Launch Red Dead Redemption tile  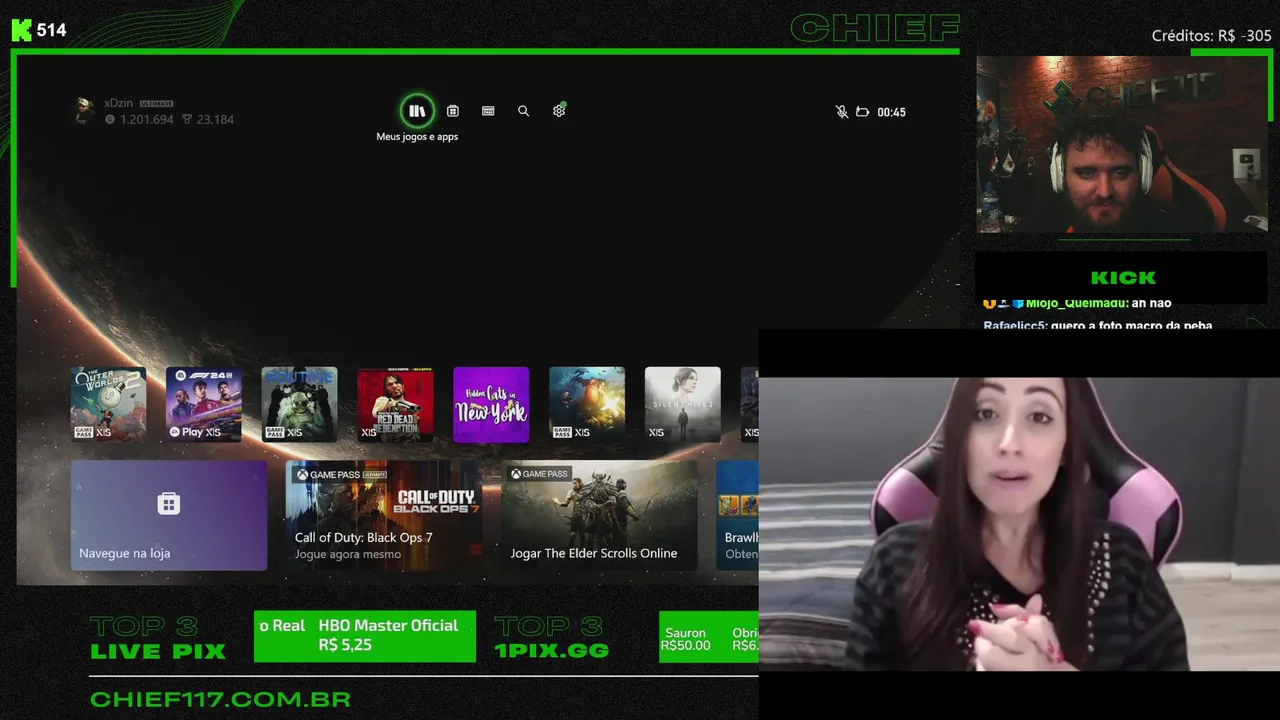point(396,404)
